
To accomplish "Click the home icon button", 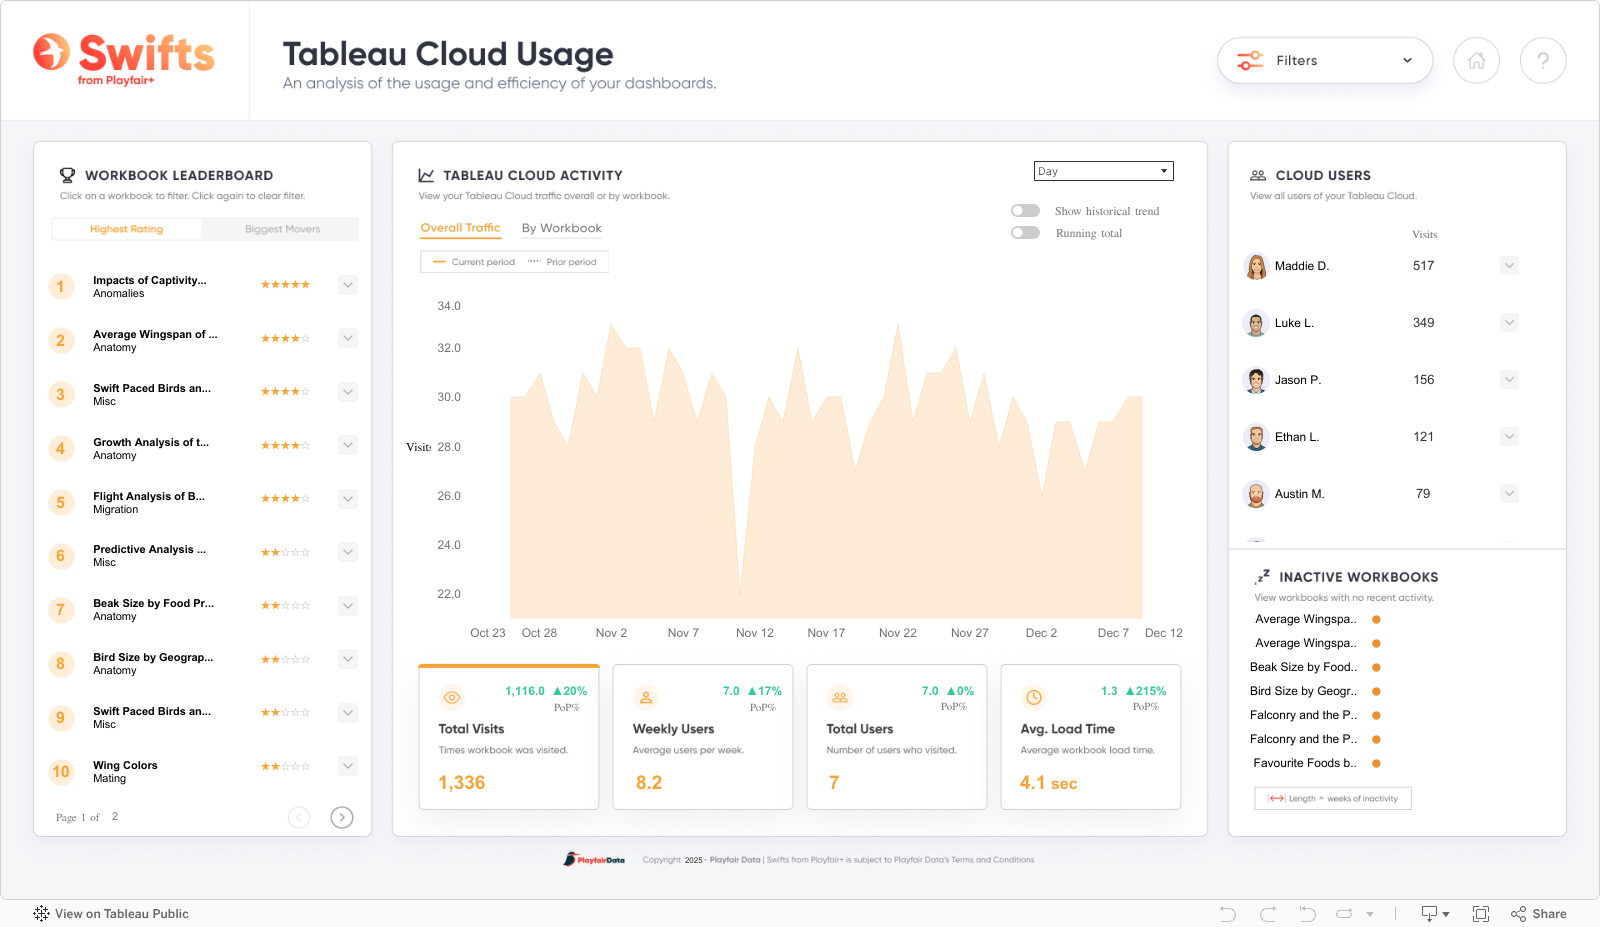I will pos(1476,61).
